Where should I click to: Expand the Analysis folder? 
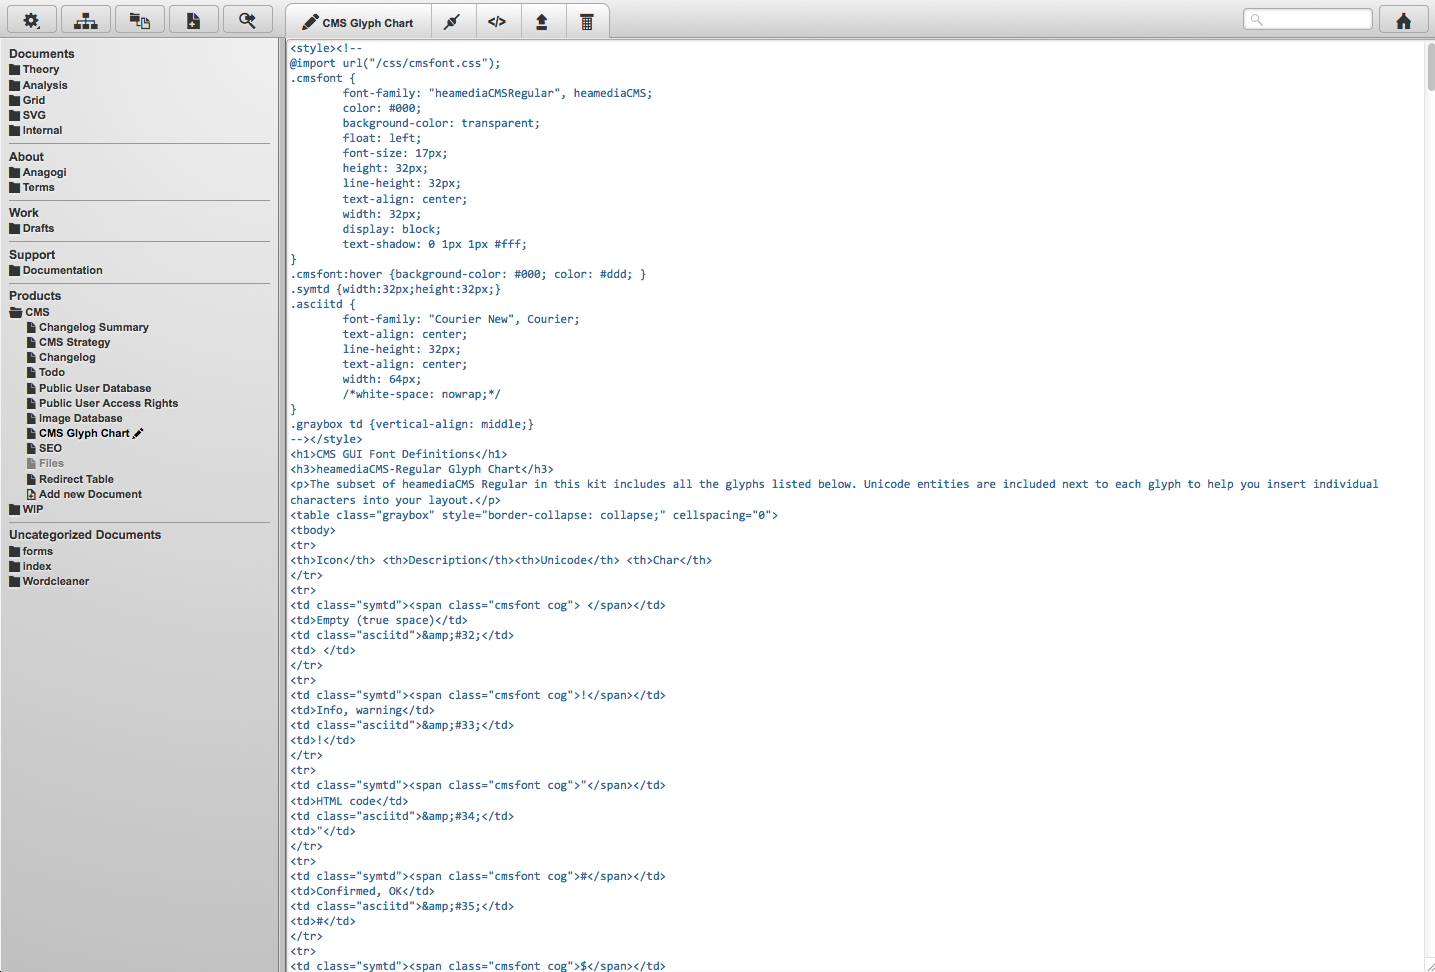[38, 85]
